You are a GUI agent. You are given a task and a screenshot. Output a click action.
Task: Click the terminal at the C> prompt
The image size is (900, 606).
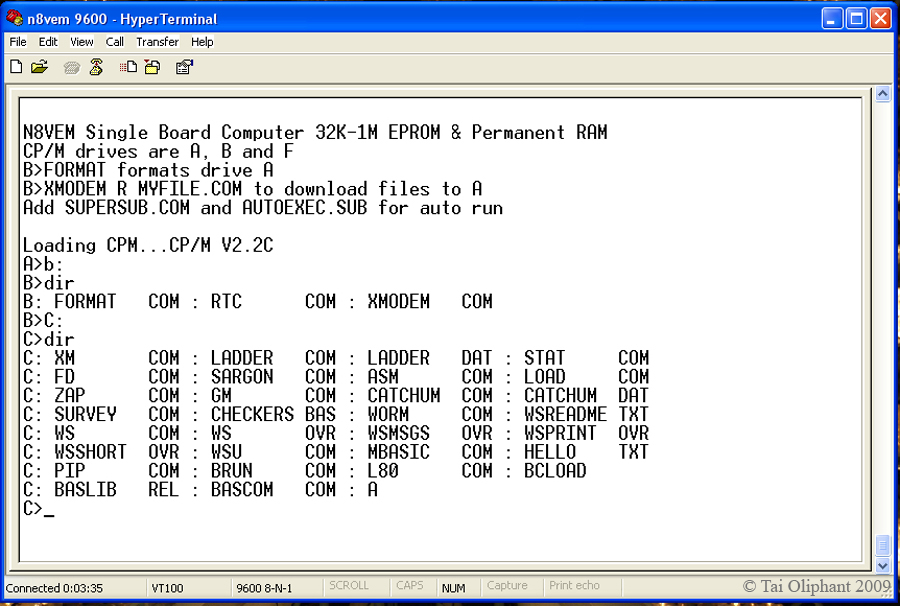50,509
